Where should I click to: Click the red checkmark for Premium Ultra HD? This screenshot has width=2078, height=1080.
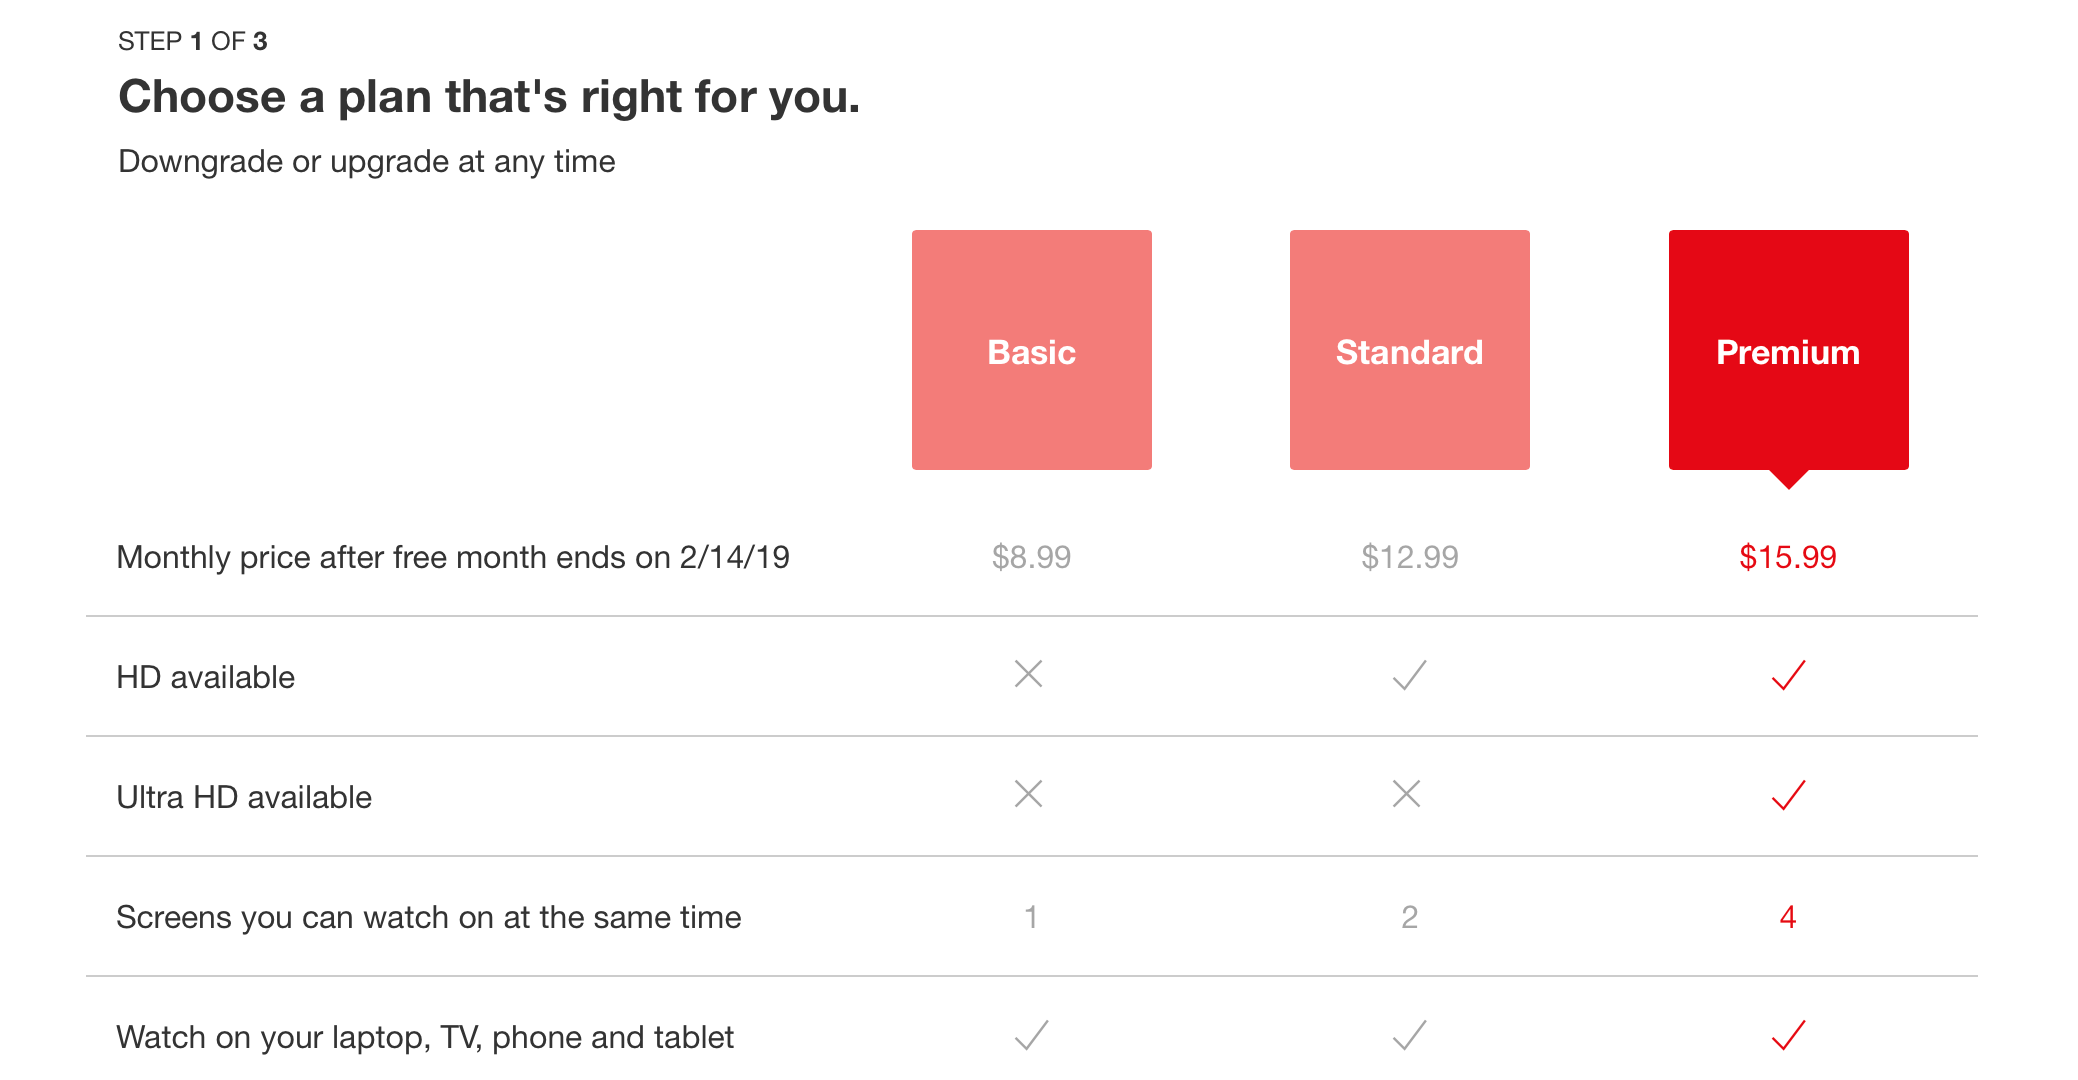[x=1788, y=795]
